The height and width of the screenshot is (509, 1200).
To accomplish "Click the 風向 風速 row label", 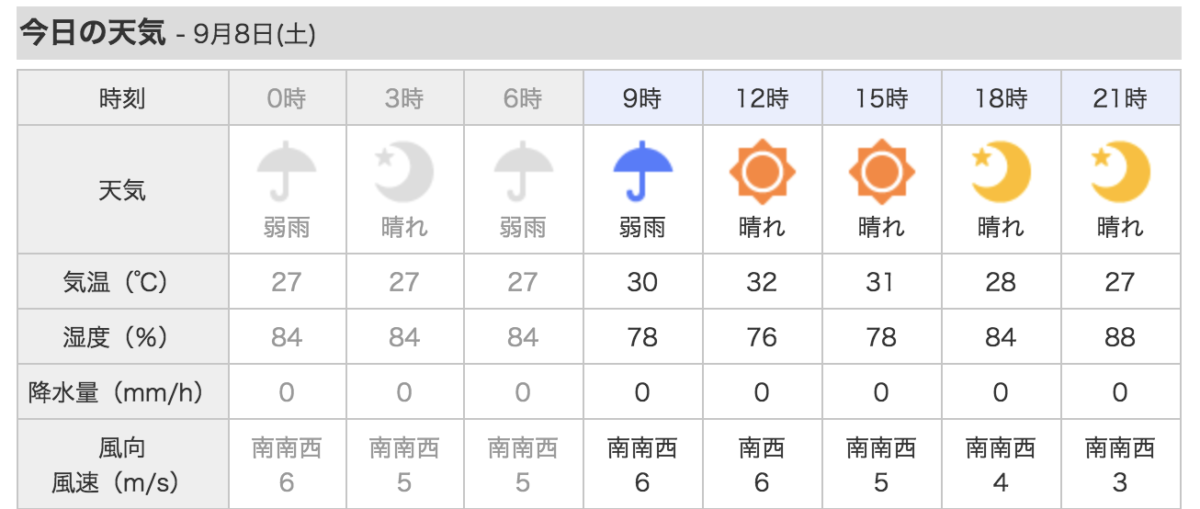I will [123, 465].
